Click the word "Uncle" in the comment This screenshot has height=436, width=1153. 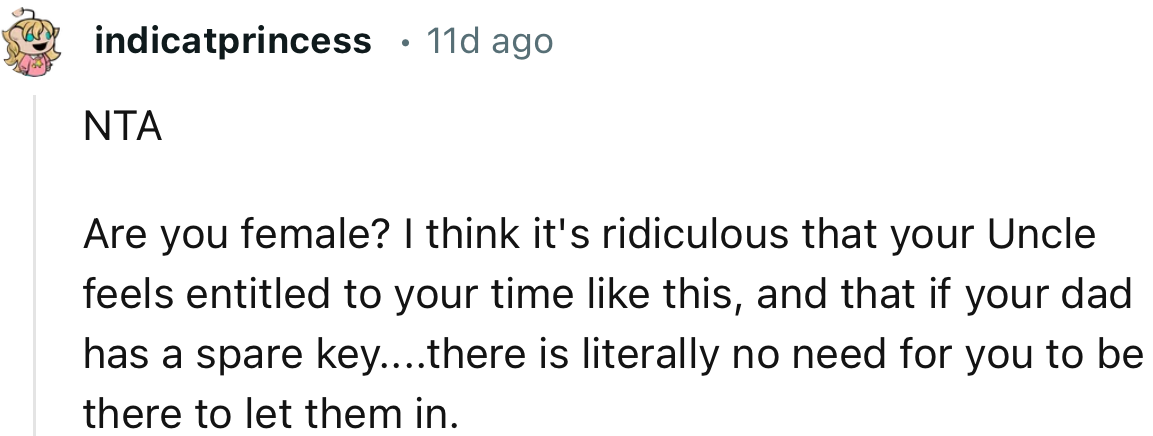[1043, 236]
